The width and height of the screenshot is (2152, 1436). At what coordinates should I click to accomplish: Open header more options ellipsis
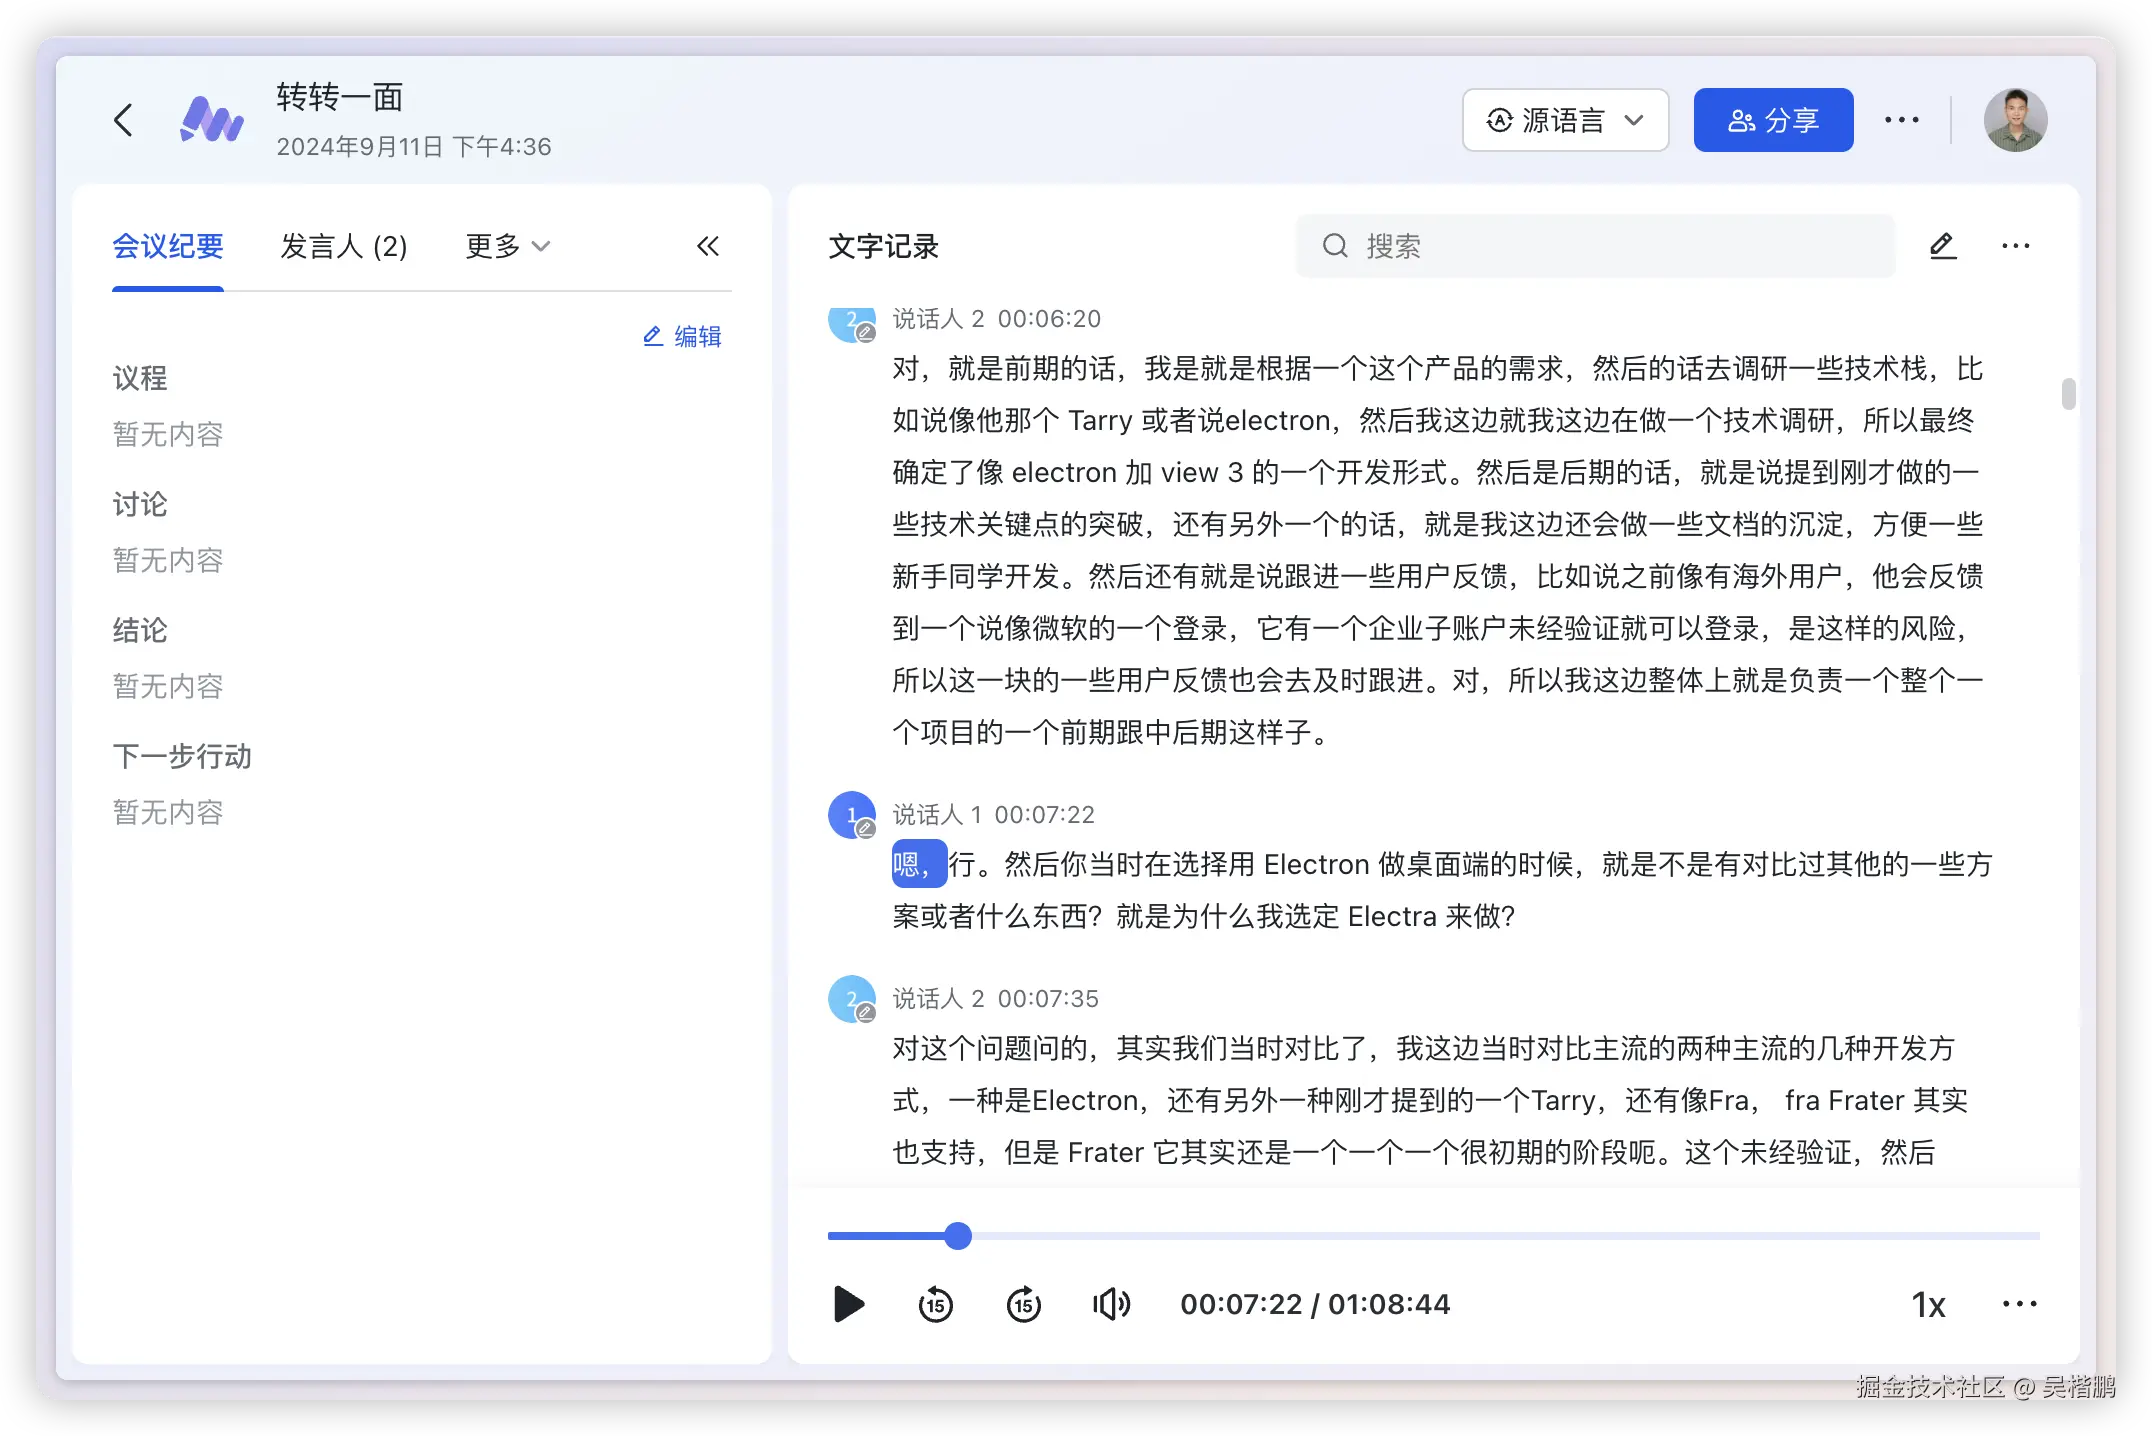pos(1901,120)
